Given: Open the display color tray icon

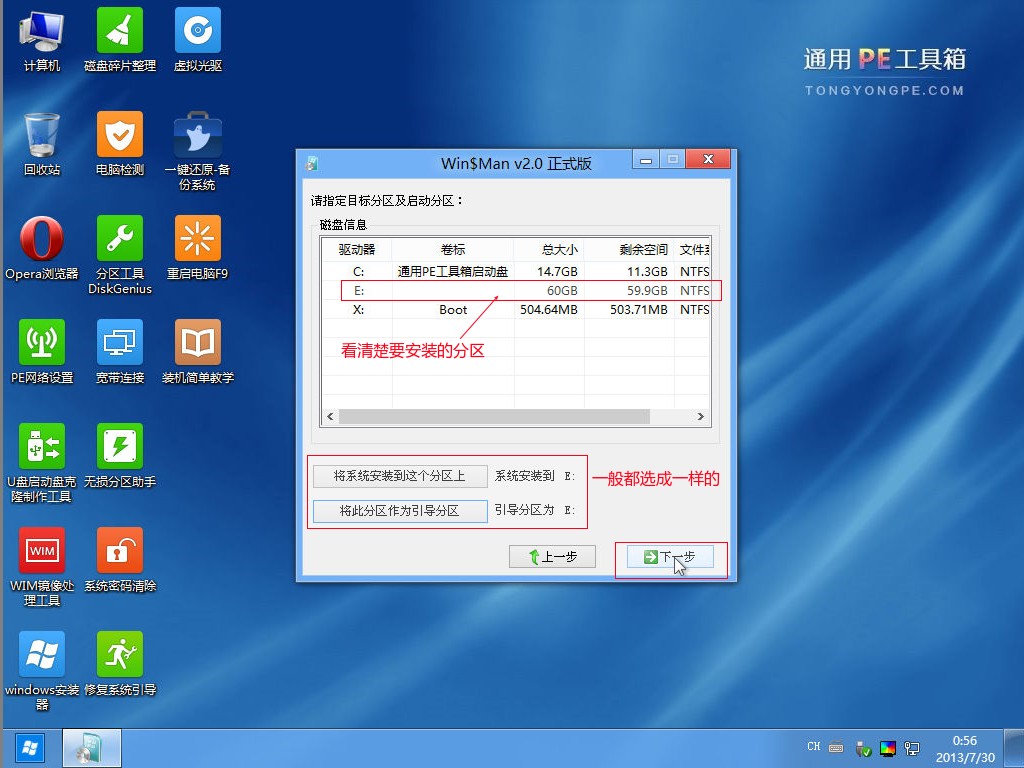Looking at the screenshot, I should 888,748.
